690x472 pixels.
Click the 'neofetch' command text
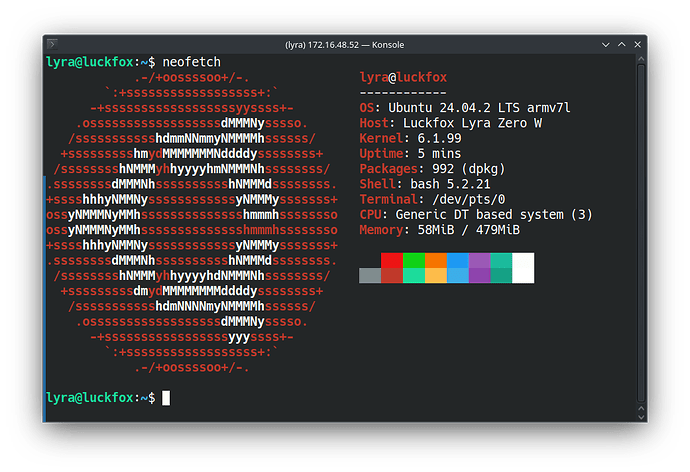tap(191, 62)
